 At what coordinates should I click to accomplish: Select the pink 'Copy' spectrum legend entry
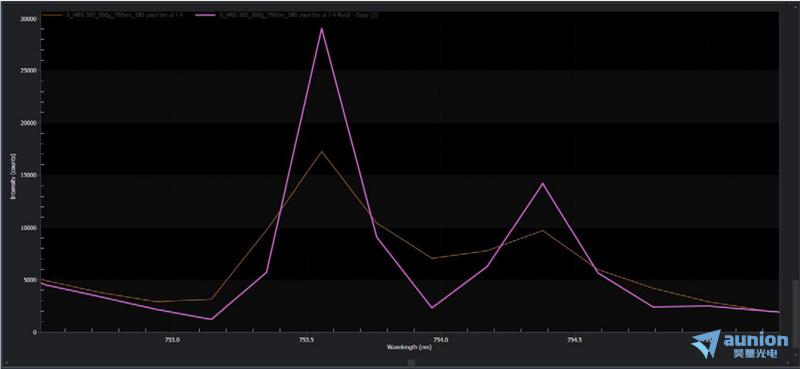pyautogui.click(x=286, y=15)
